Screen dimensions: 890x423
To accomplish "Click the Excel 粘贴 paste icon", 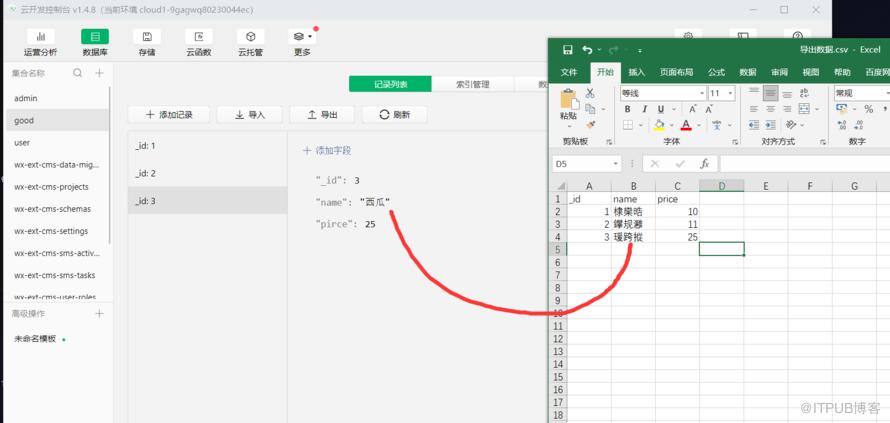I will pos(569,100).
